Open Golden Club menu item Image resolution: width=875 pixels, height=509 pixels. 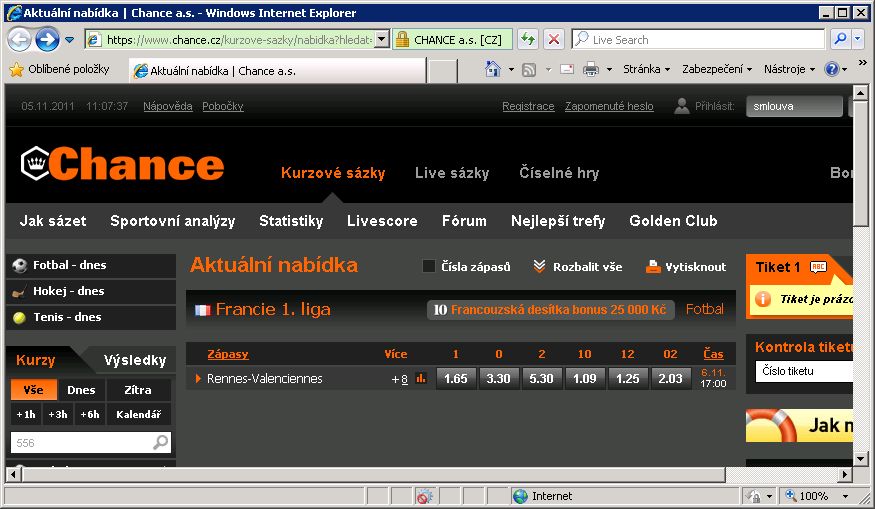click(x=674, y=221)
